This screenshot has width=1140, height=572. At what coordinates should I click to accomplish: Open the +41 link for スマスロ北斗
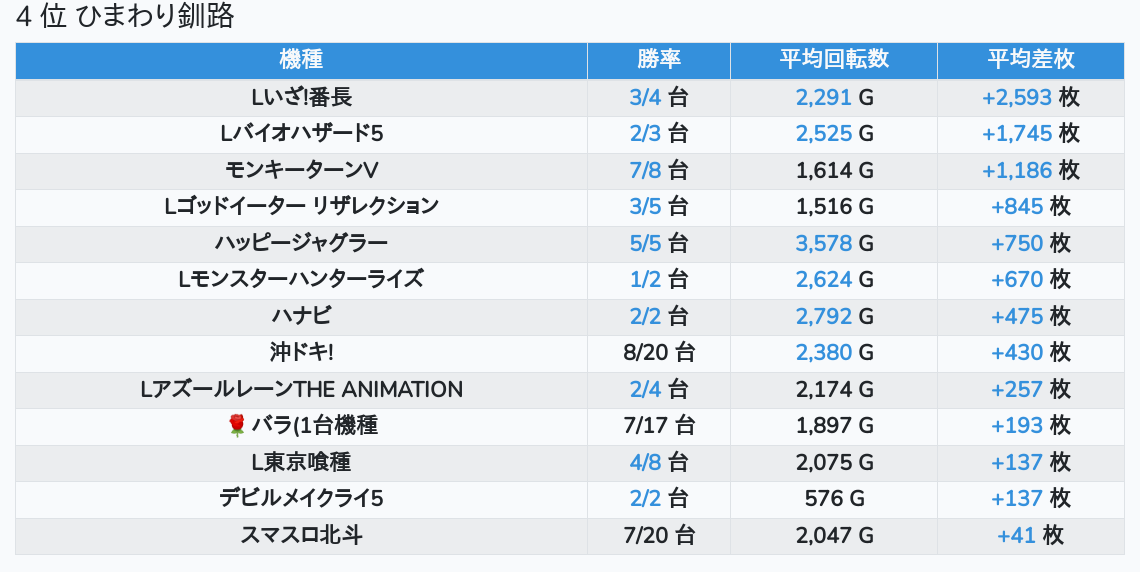1016,535
